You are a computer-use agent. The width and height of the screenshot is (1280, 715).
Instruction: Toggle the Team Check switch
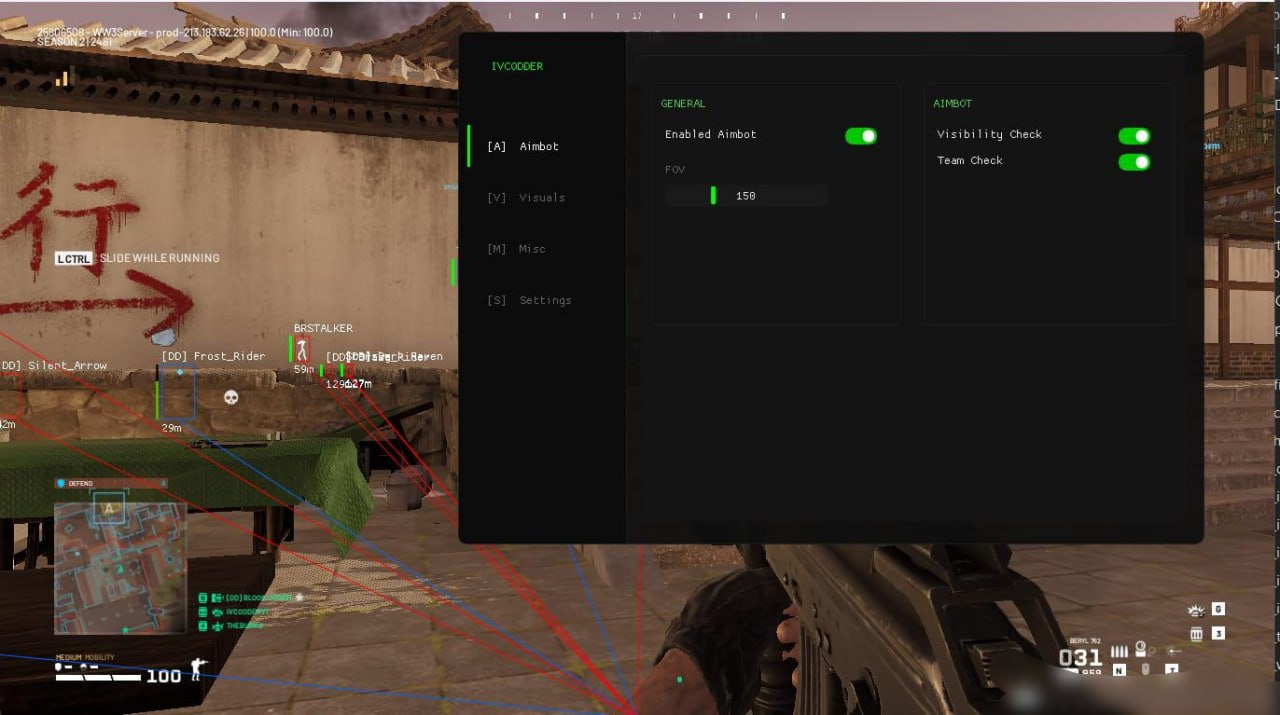pyautogui.click(x=1133, y=162)
